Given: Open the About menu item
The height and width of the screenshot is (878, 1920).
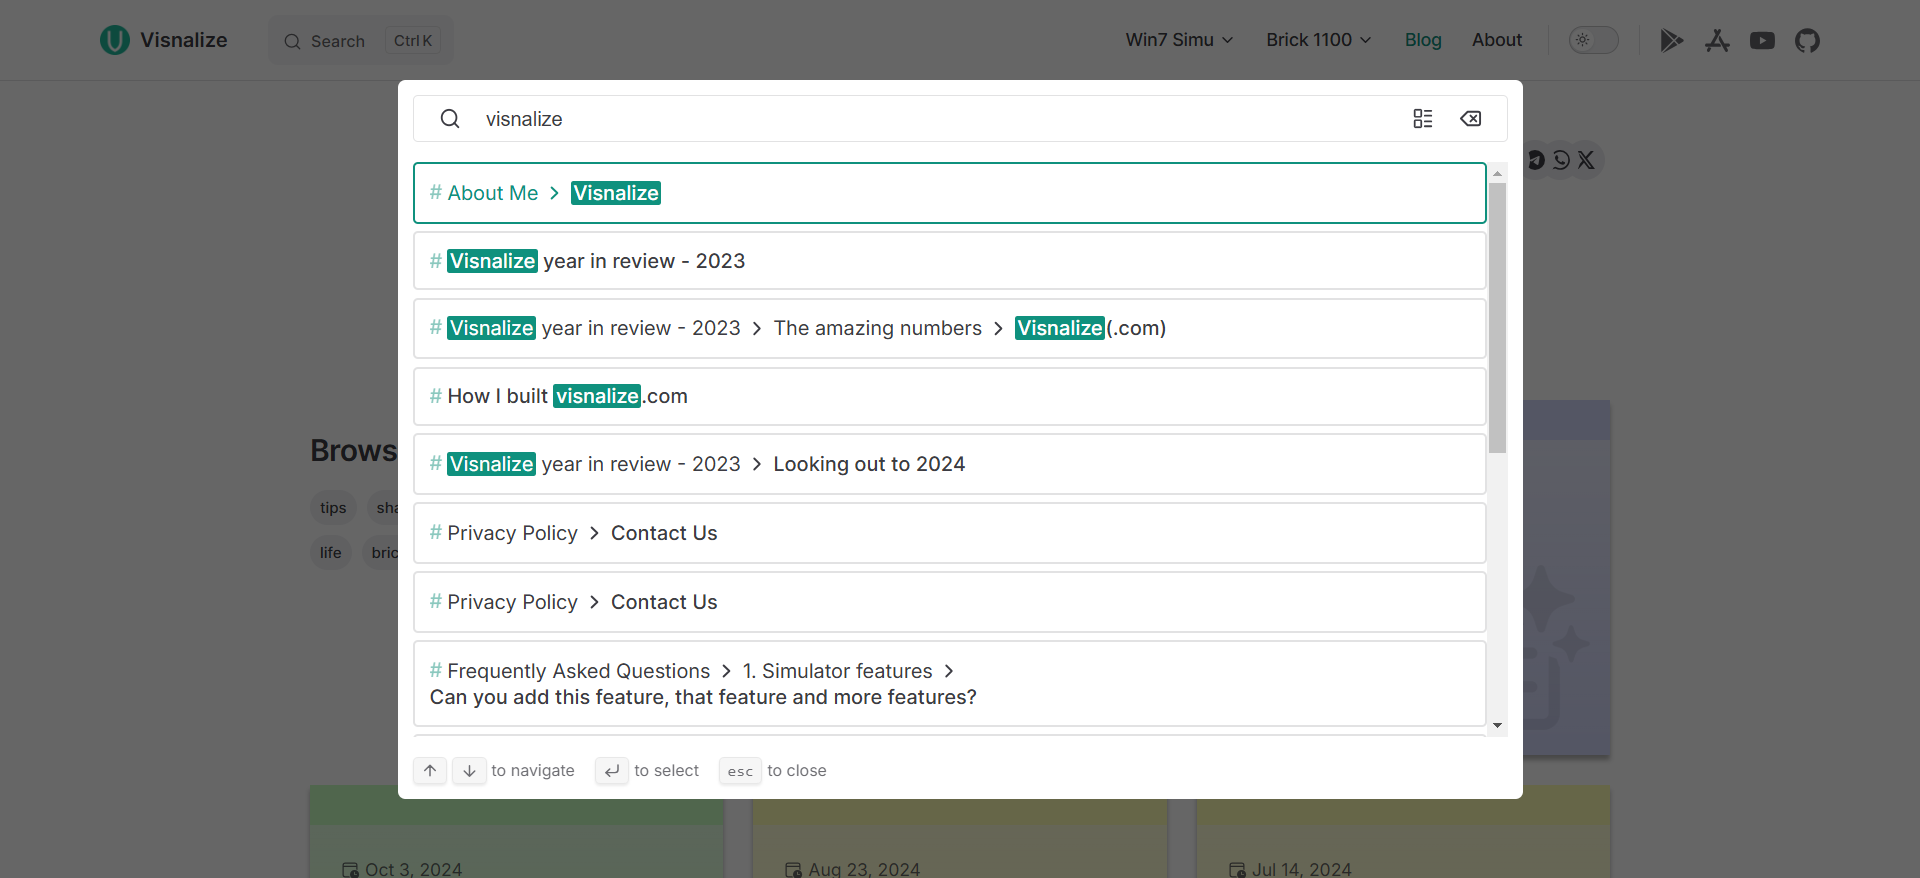Looking at the screenshot, I should point(1496,40).
